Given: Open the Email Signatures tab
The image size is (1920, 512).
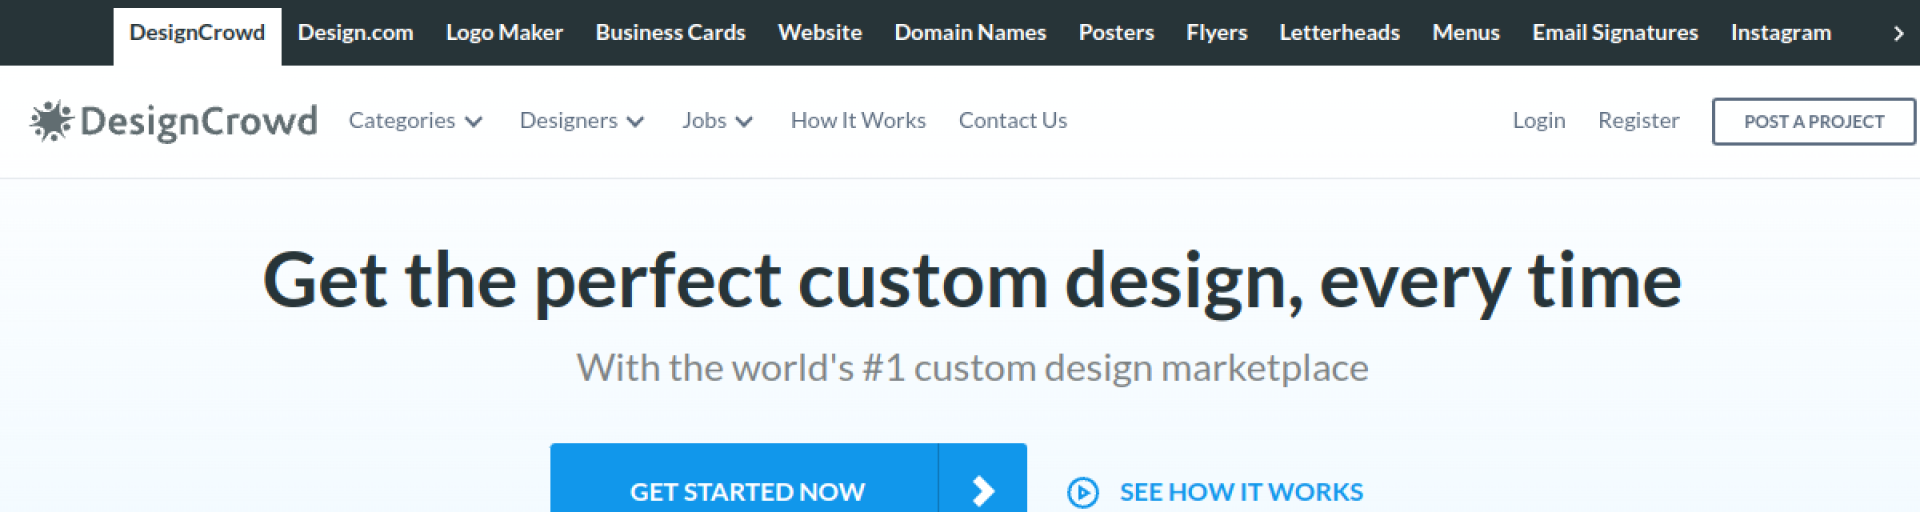Looking at the screenshot, I should [1614, 33].
